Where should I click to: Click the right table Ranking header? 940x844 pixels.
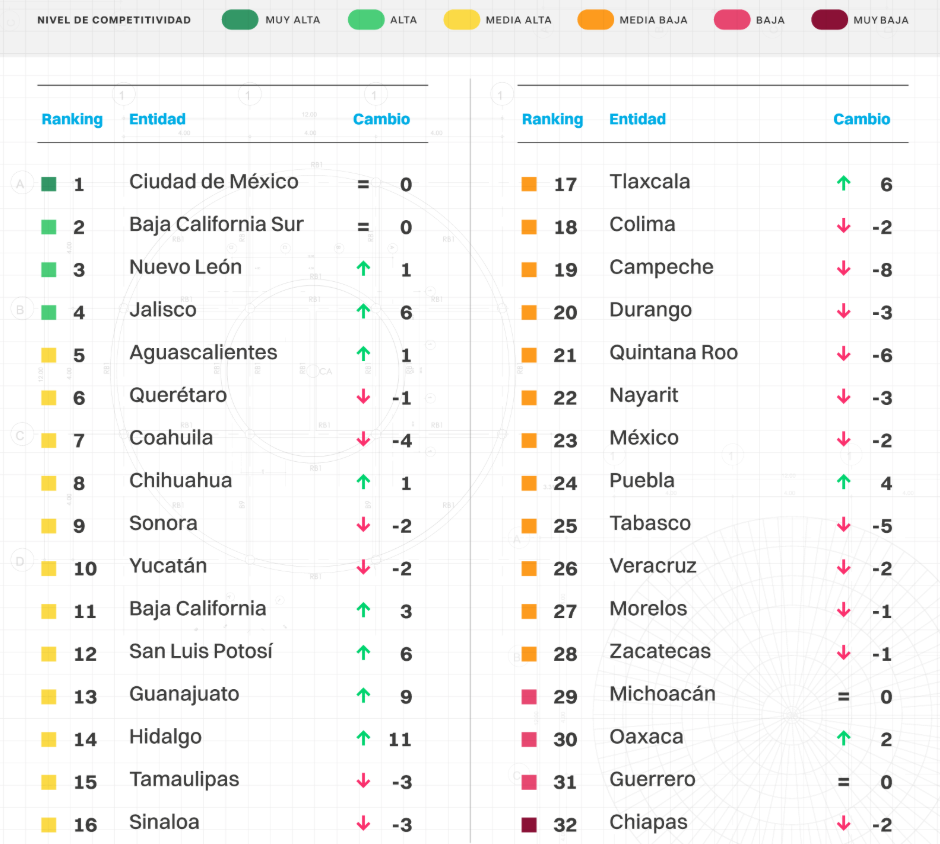pyautogui.click(x=552, y=119)
